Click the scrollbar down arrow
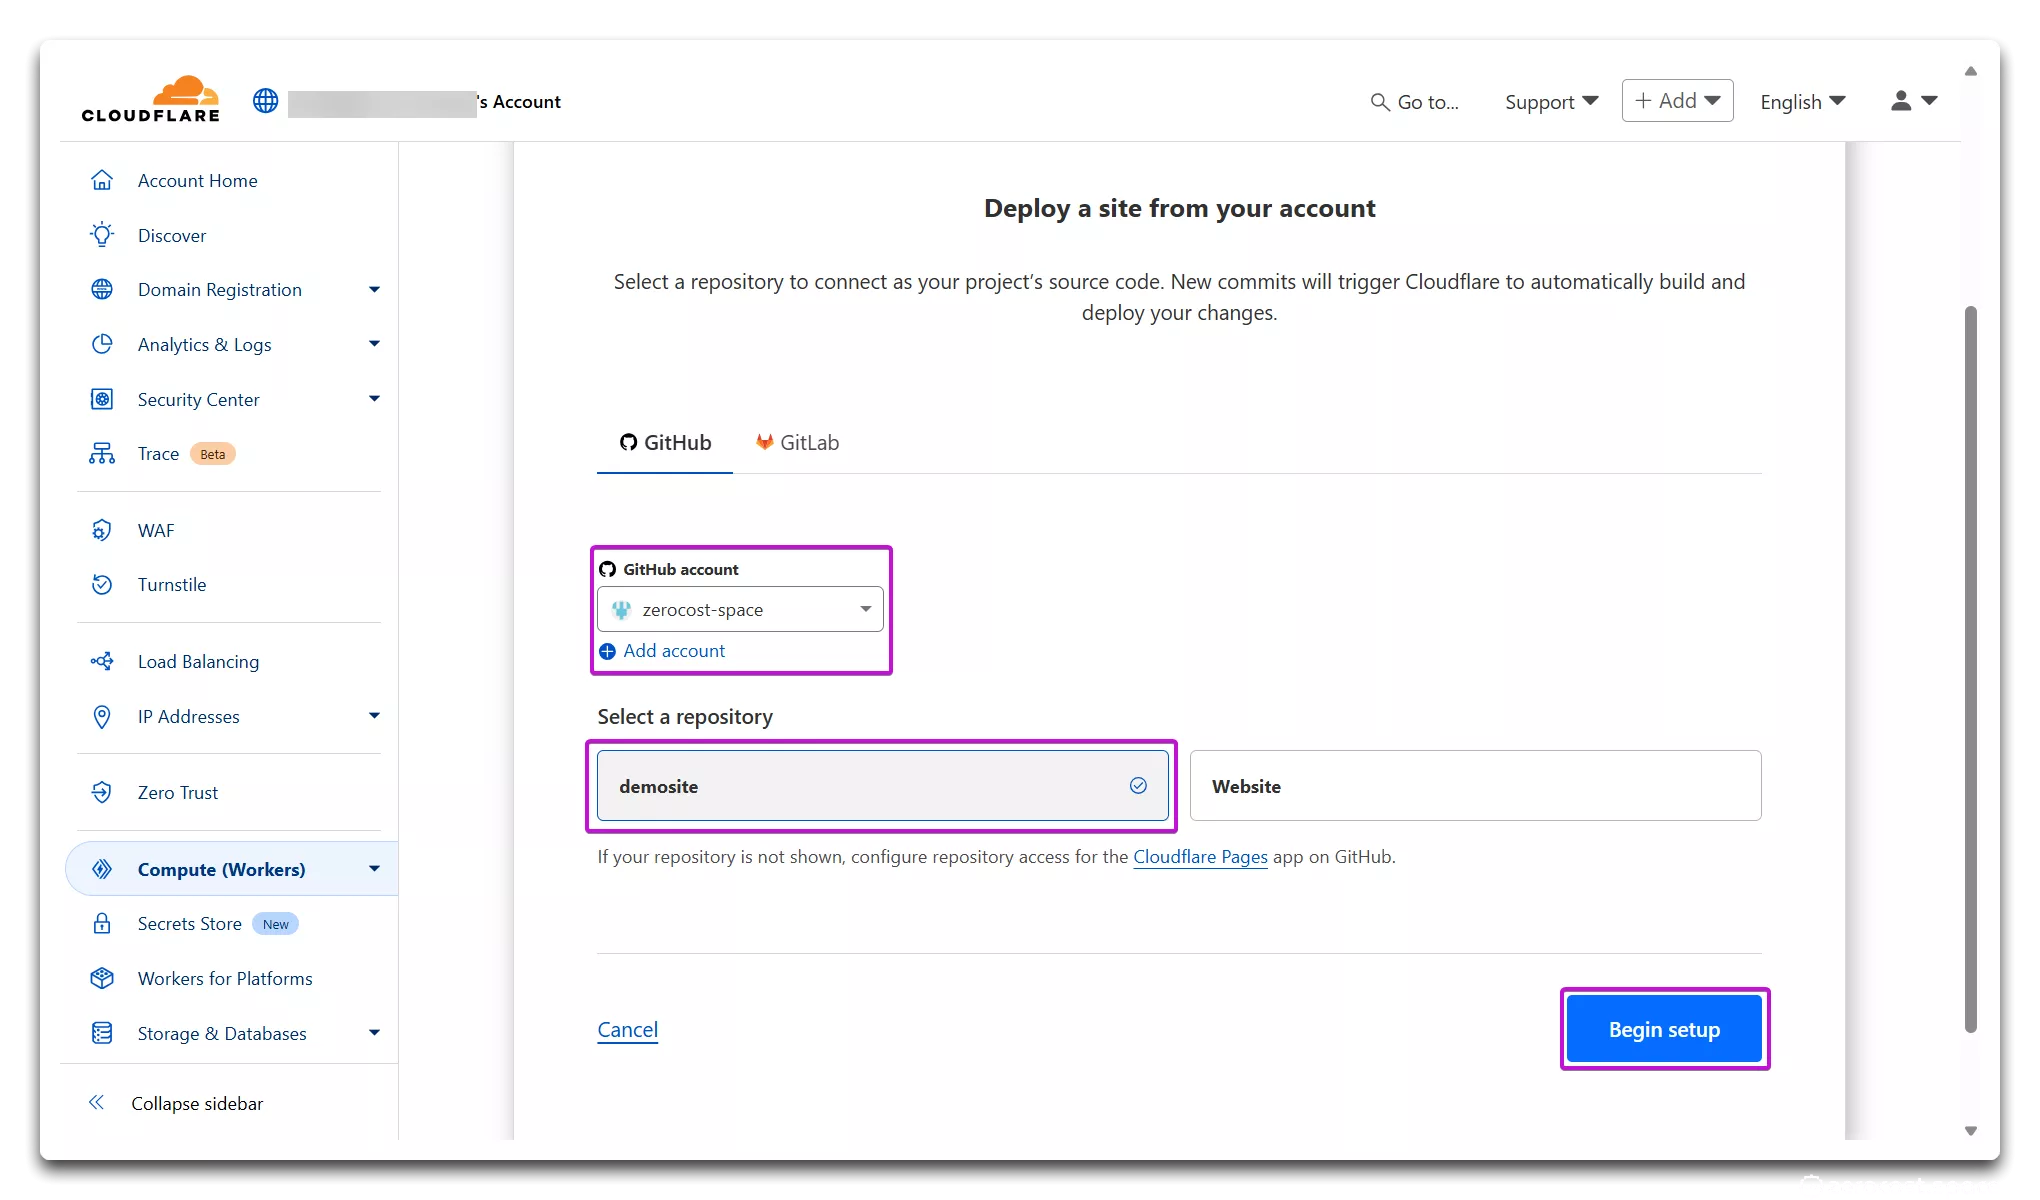This screenshot has width=2040, height=1200. pos(1970,1131)
